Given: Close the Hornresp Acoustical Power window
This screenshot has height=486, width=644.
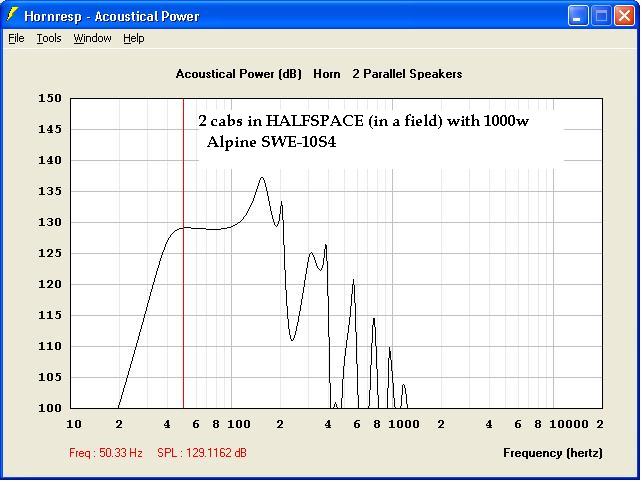Looking at the screenshot, I should (x=624, y=16).
